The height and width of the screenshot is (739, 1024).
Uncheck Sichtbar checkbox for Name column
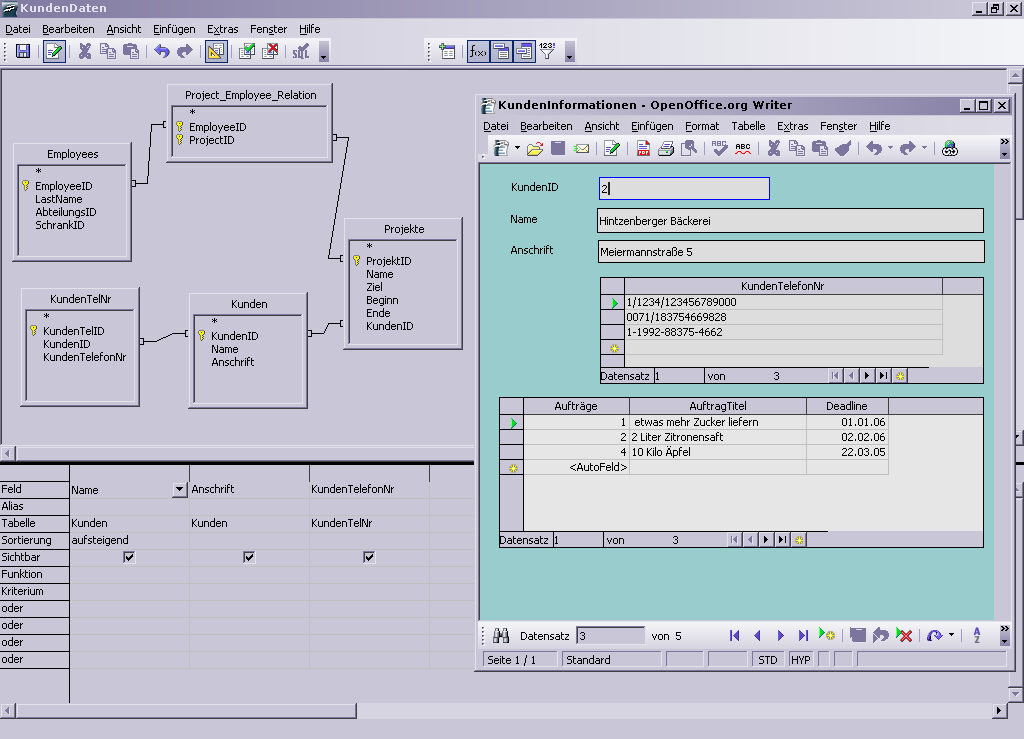[x=129, y=557]
